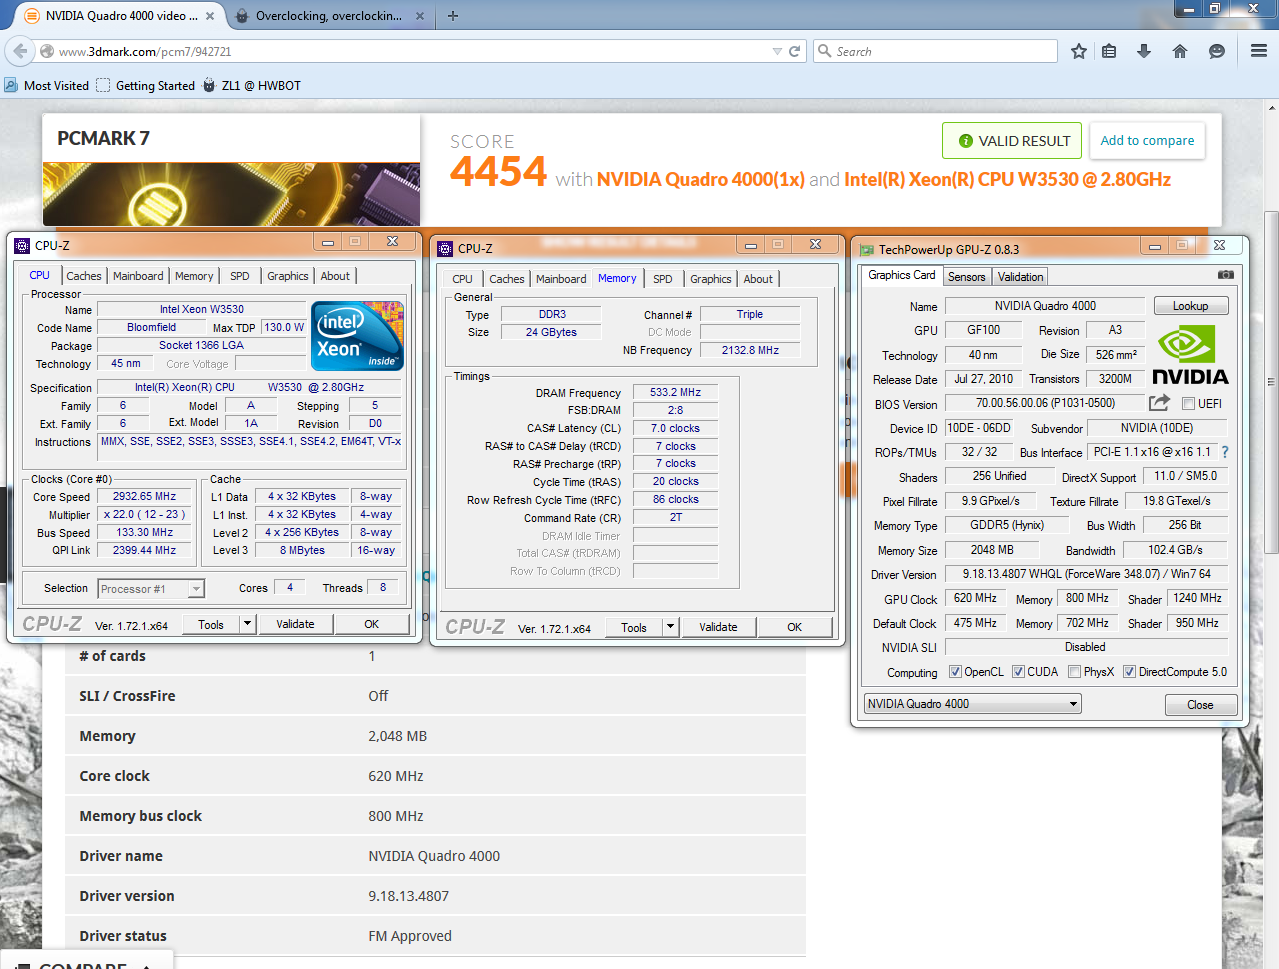Click the Intel Xeon inside logo
Viewport: 1279px width, 969px height.
(x=357, y=335)
